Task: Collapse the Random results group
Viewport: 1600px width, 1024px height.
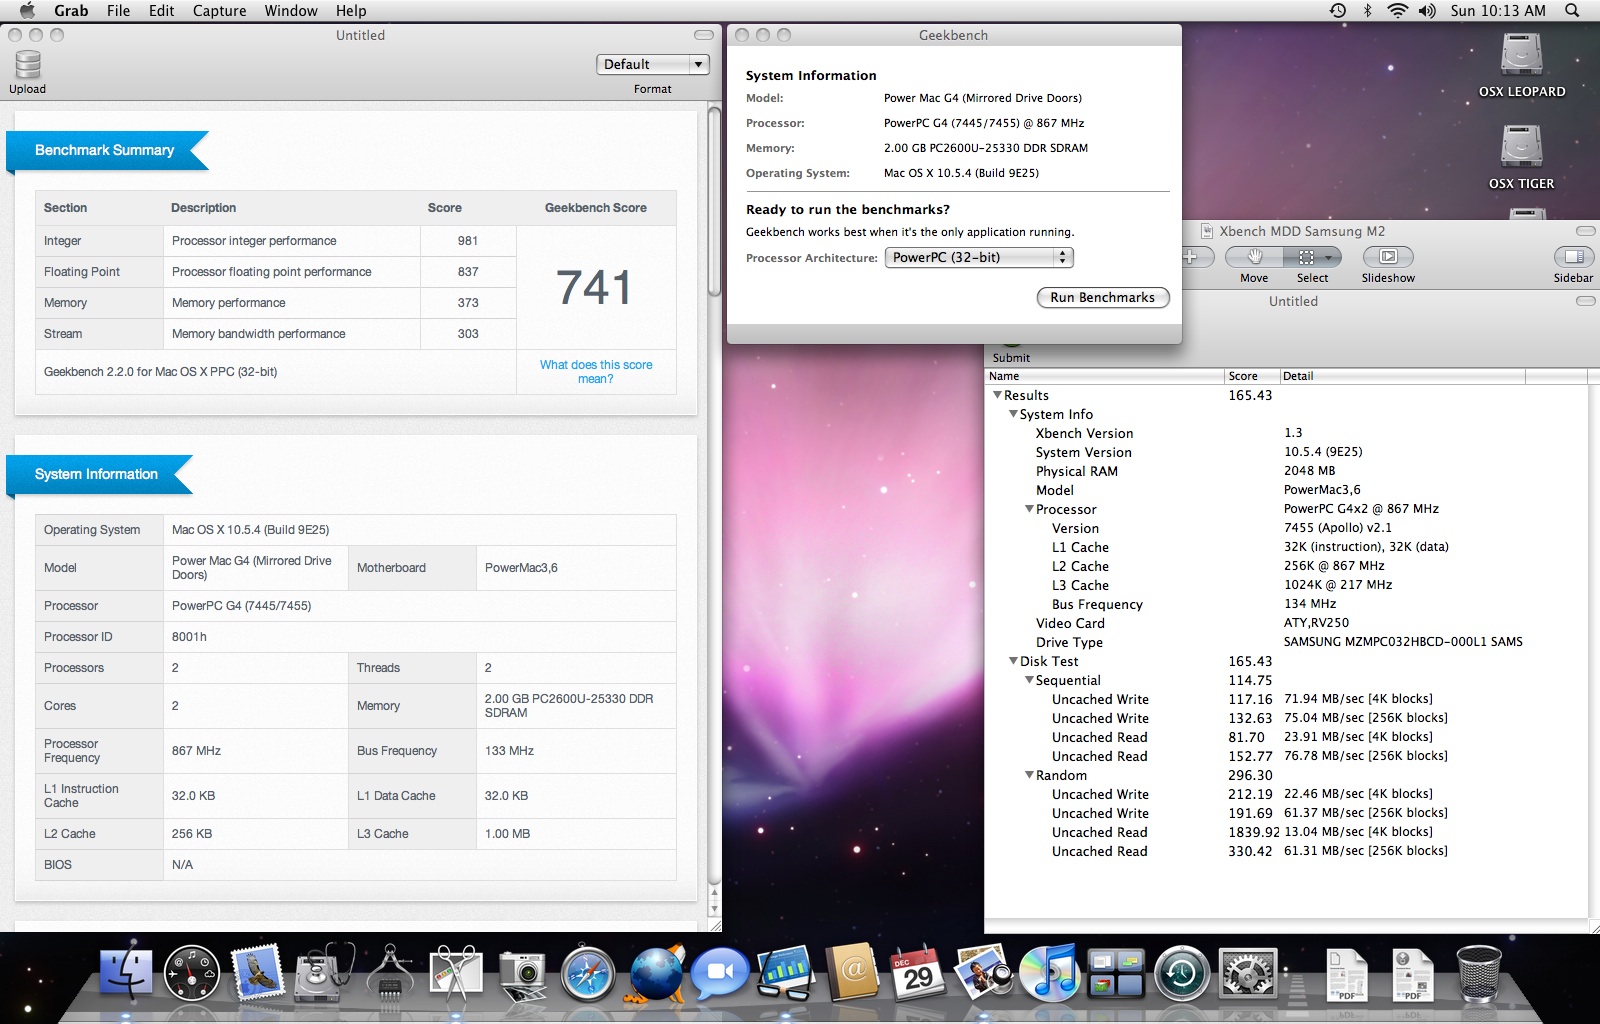Action: (x=1029, y=775)
